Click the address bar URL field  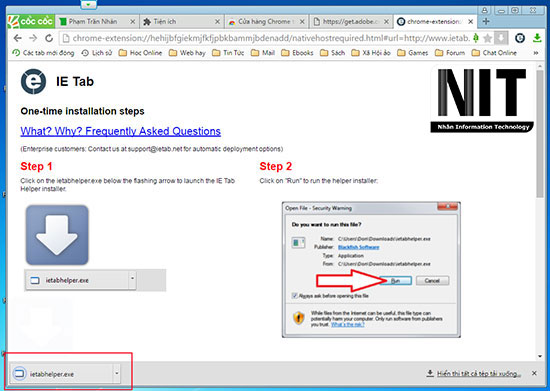[270, 38]
